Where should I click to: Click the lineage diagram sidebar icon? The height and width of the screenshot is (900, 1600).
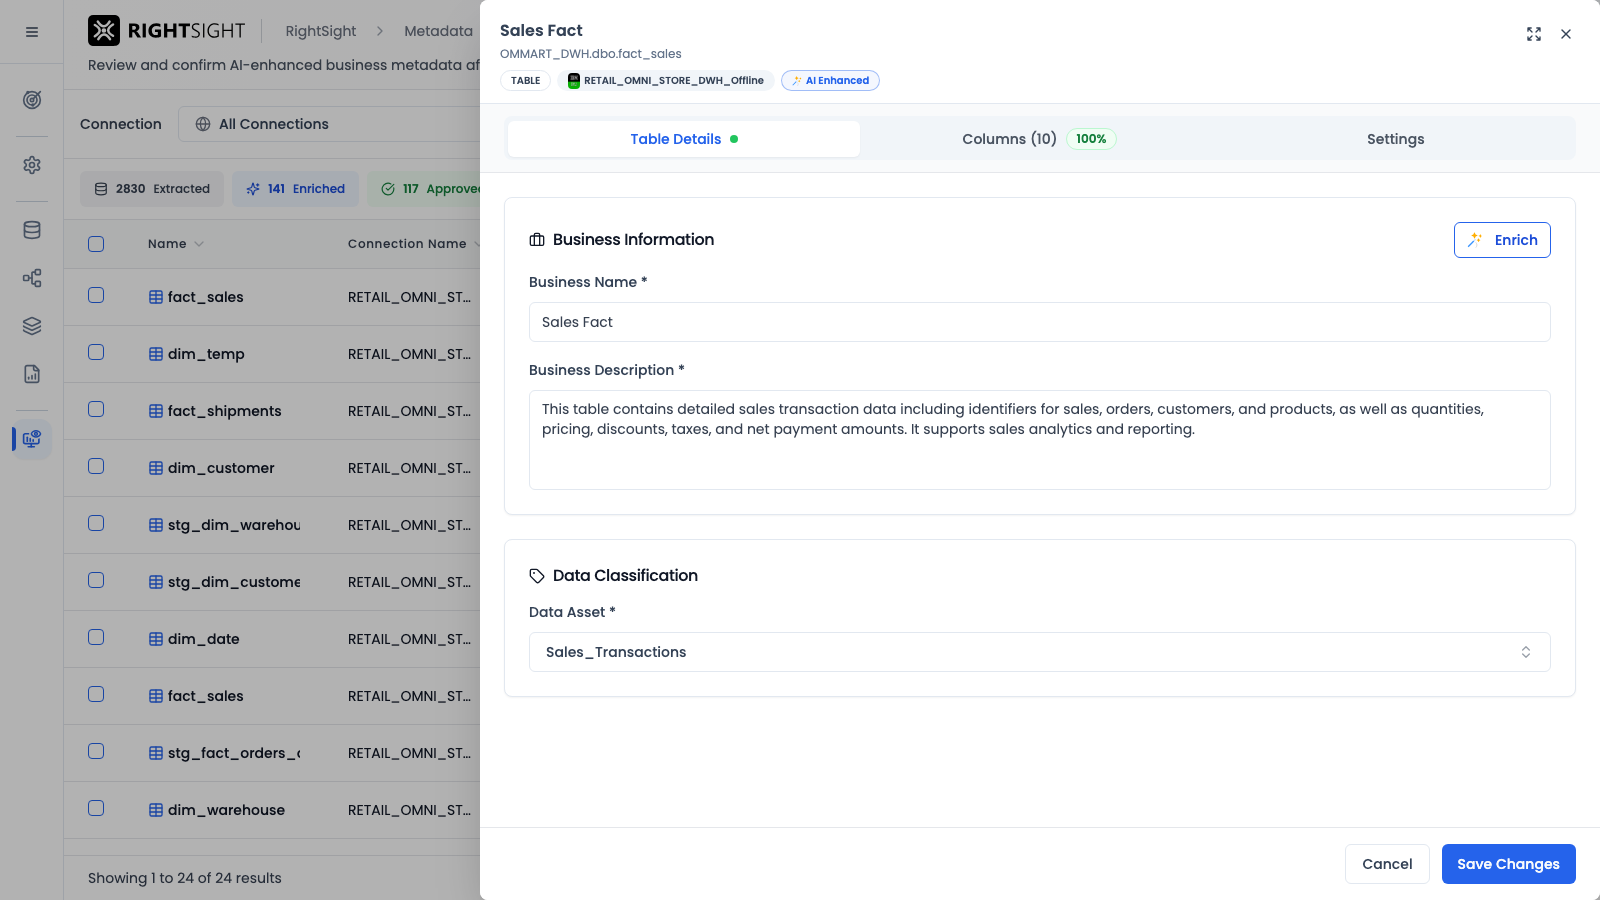click(x=32, y=278)
